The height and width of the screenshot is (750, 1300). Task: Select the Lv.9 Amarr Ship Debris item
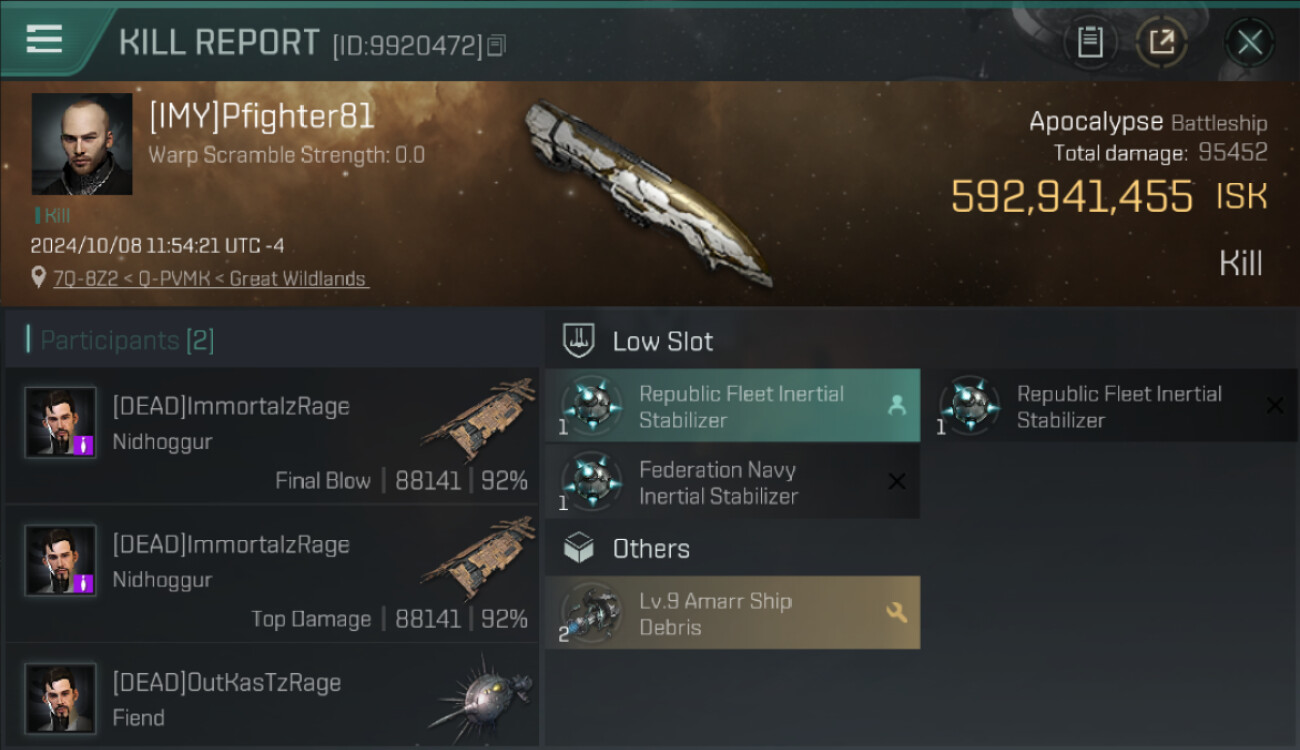coord(732,613)
